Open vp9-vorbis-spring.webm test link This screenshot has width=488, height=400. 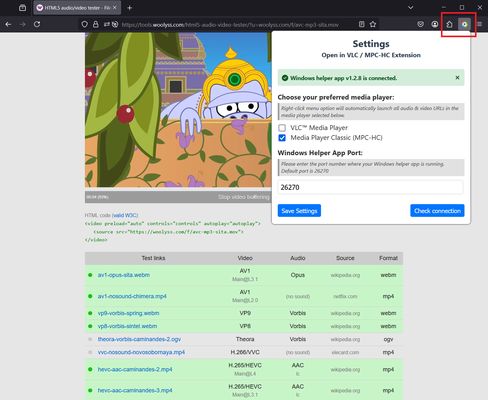pos(128,313)
